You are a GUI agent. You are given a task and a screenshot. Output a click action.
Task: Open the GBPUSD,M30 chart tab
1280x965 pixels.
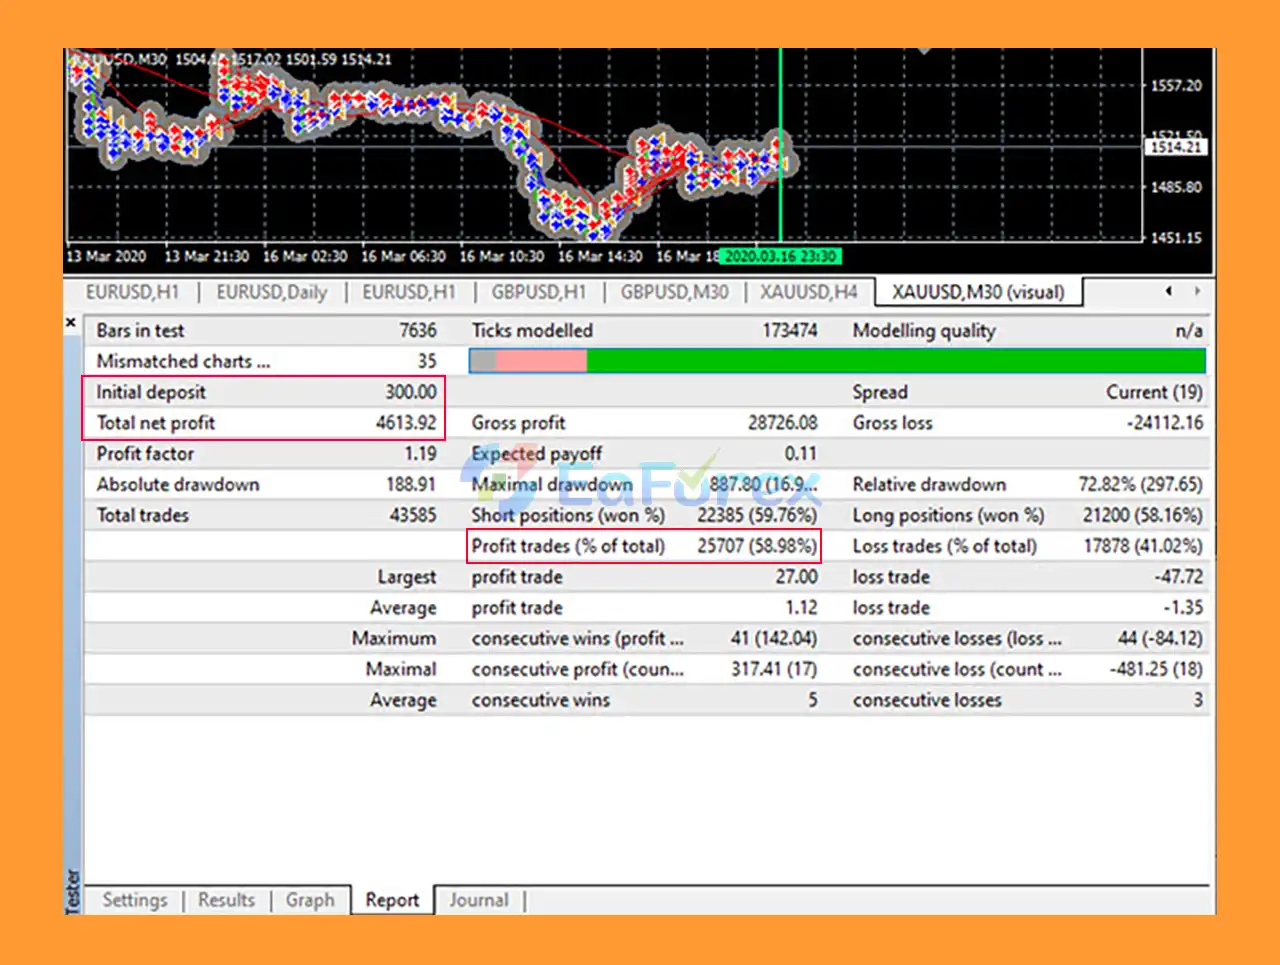(x=674, y=291)
